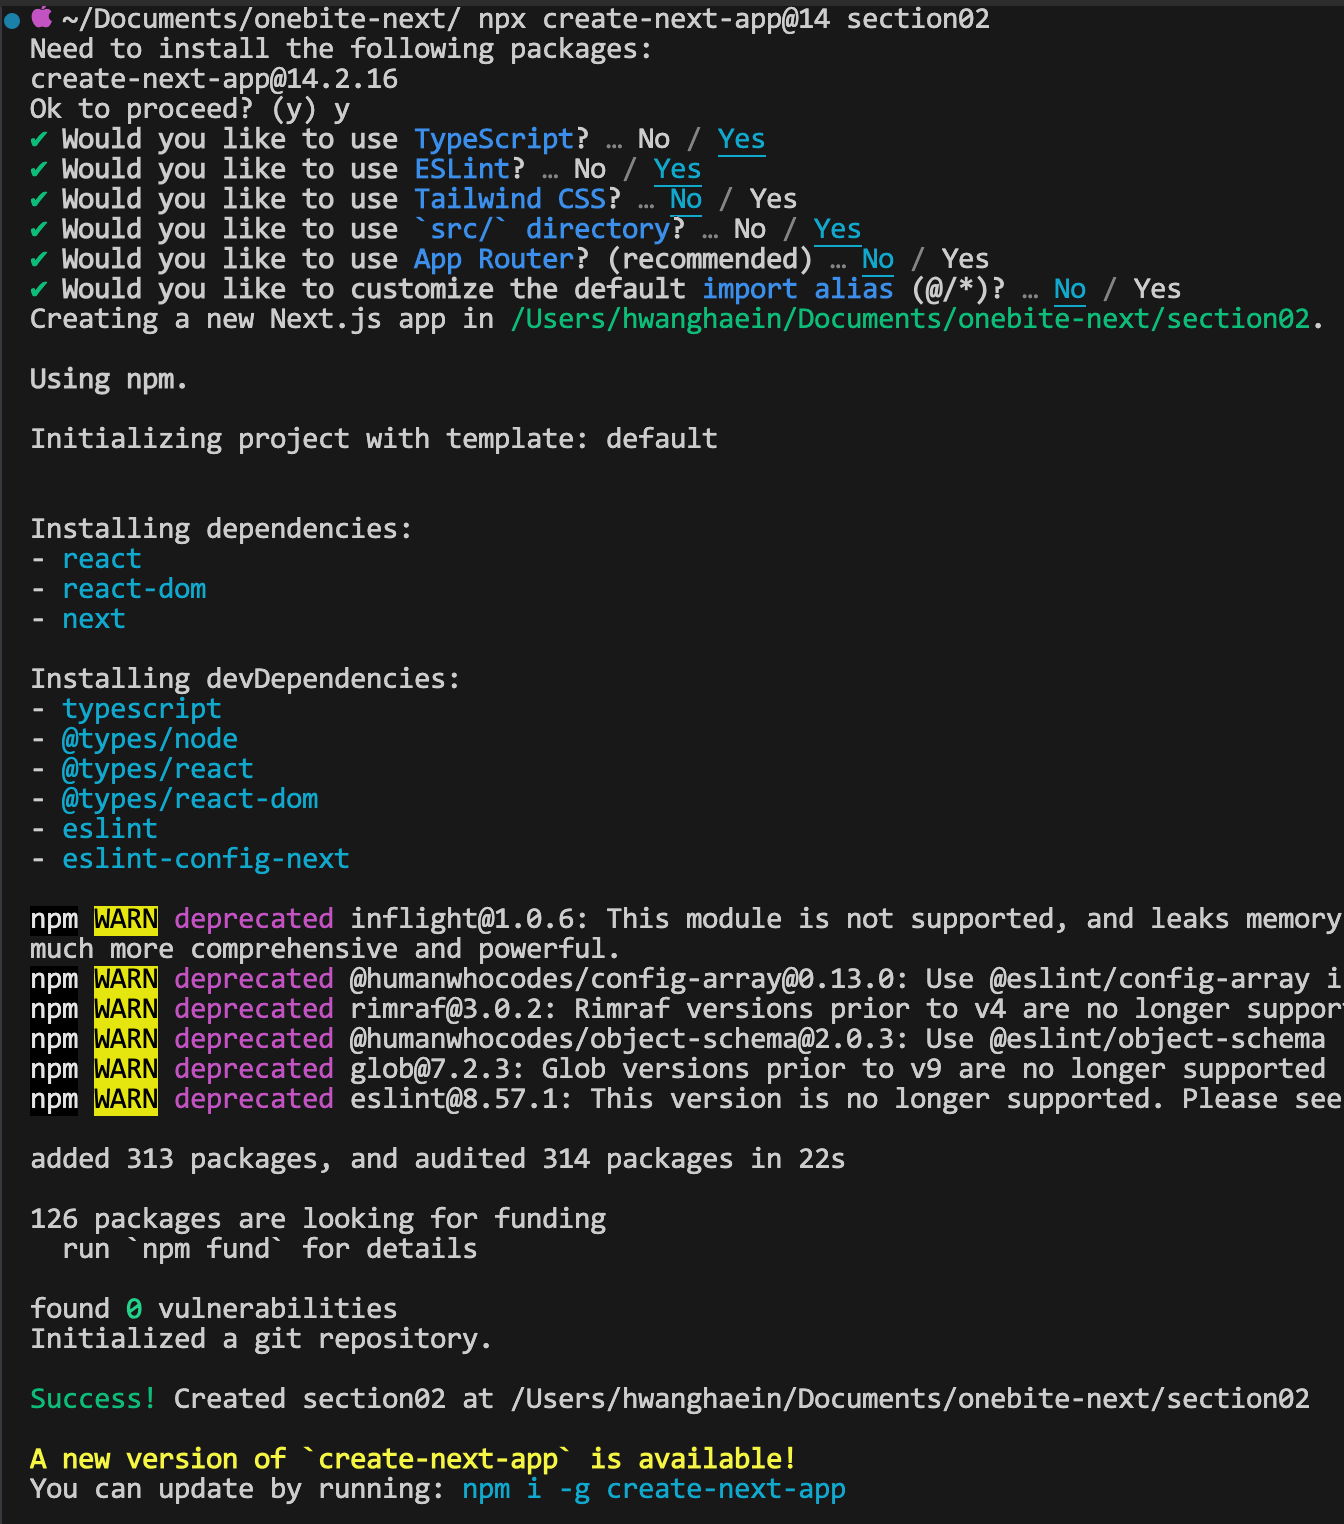Click the 'Using npm.' line
This screenshot has height=1524, width=1344.
(x=109, y=379)
